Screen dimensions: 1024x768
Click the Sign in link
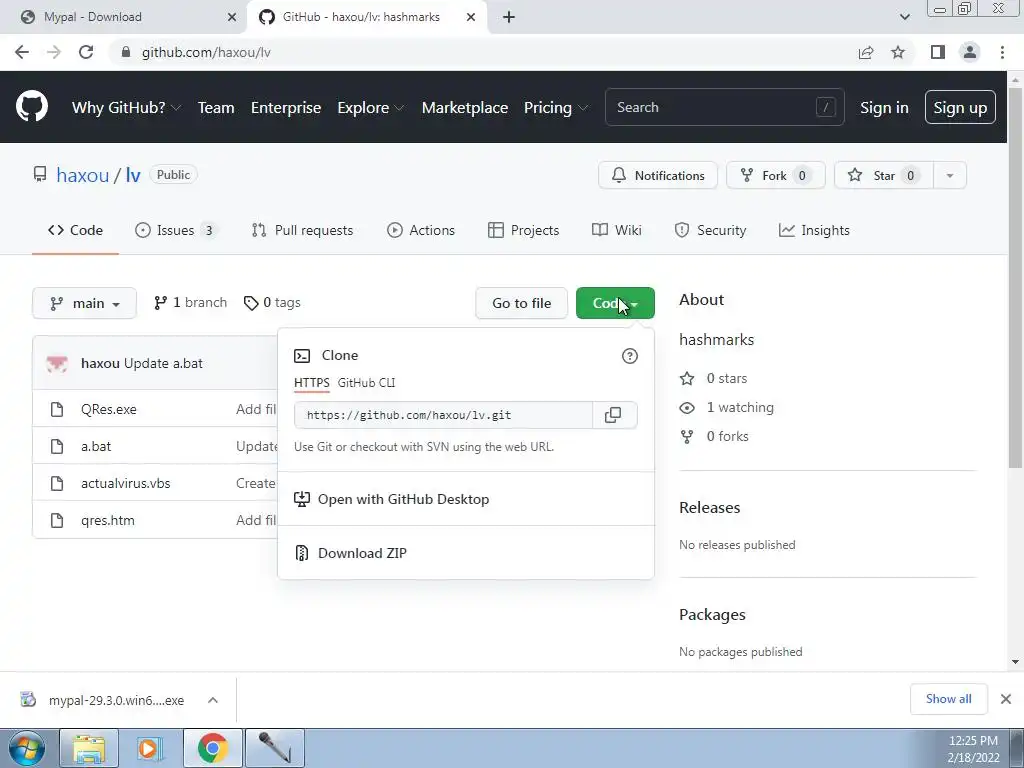pos(884,108)
